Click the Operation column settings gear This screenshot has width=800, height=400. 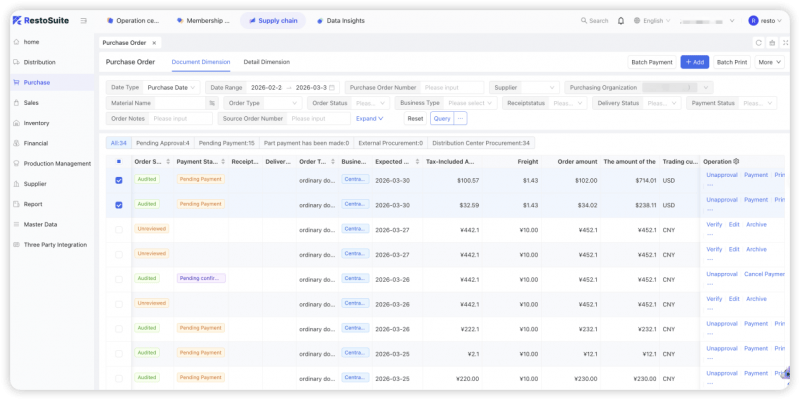tap(737, 161)
